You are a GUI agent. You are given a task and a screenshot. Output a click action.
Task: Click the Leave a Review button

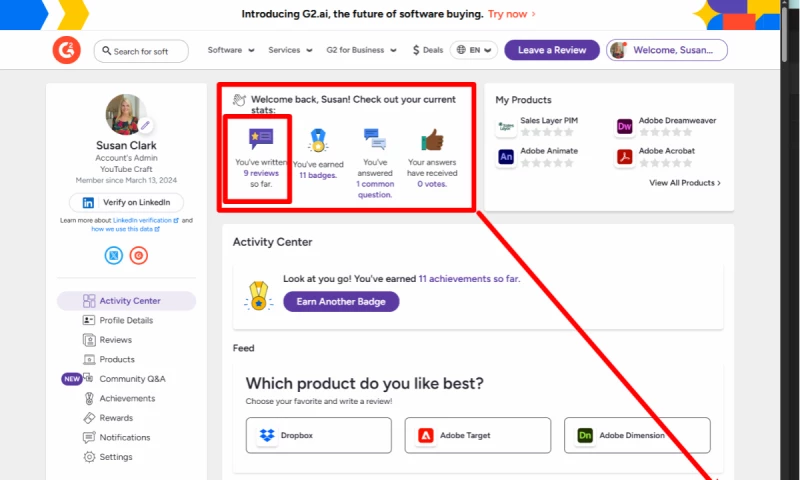[551, 50]
